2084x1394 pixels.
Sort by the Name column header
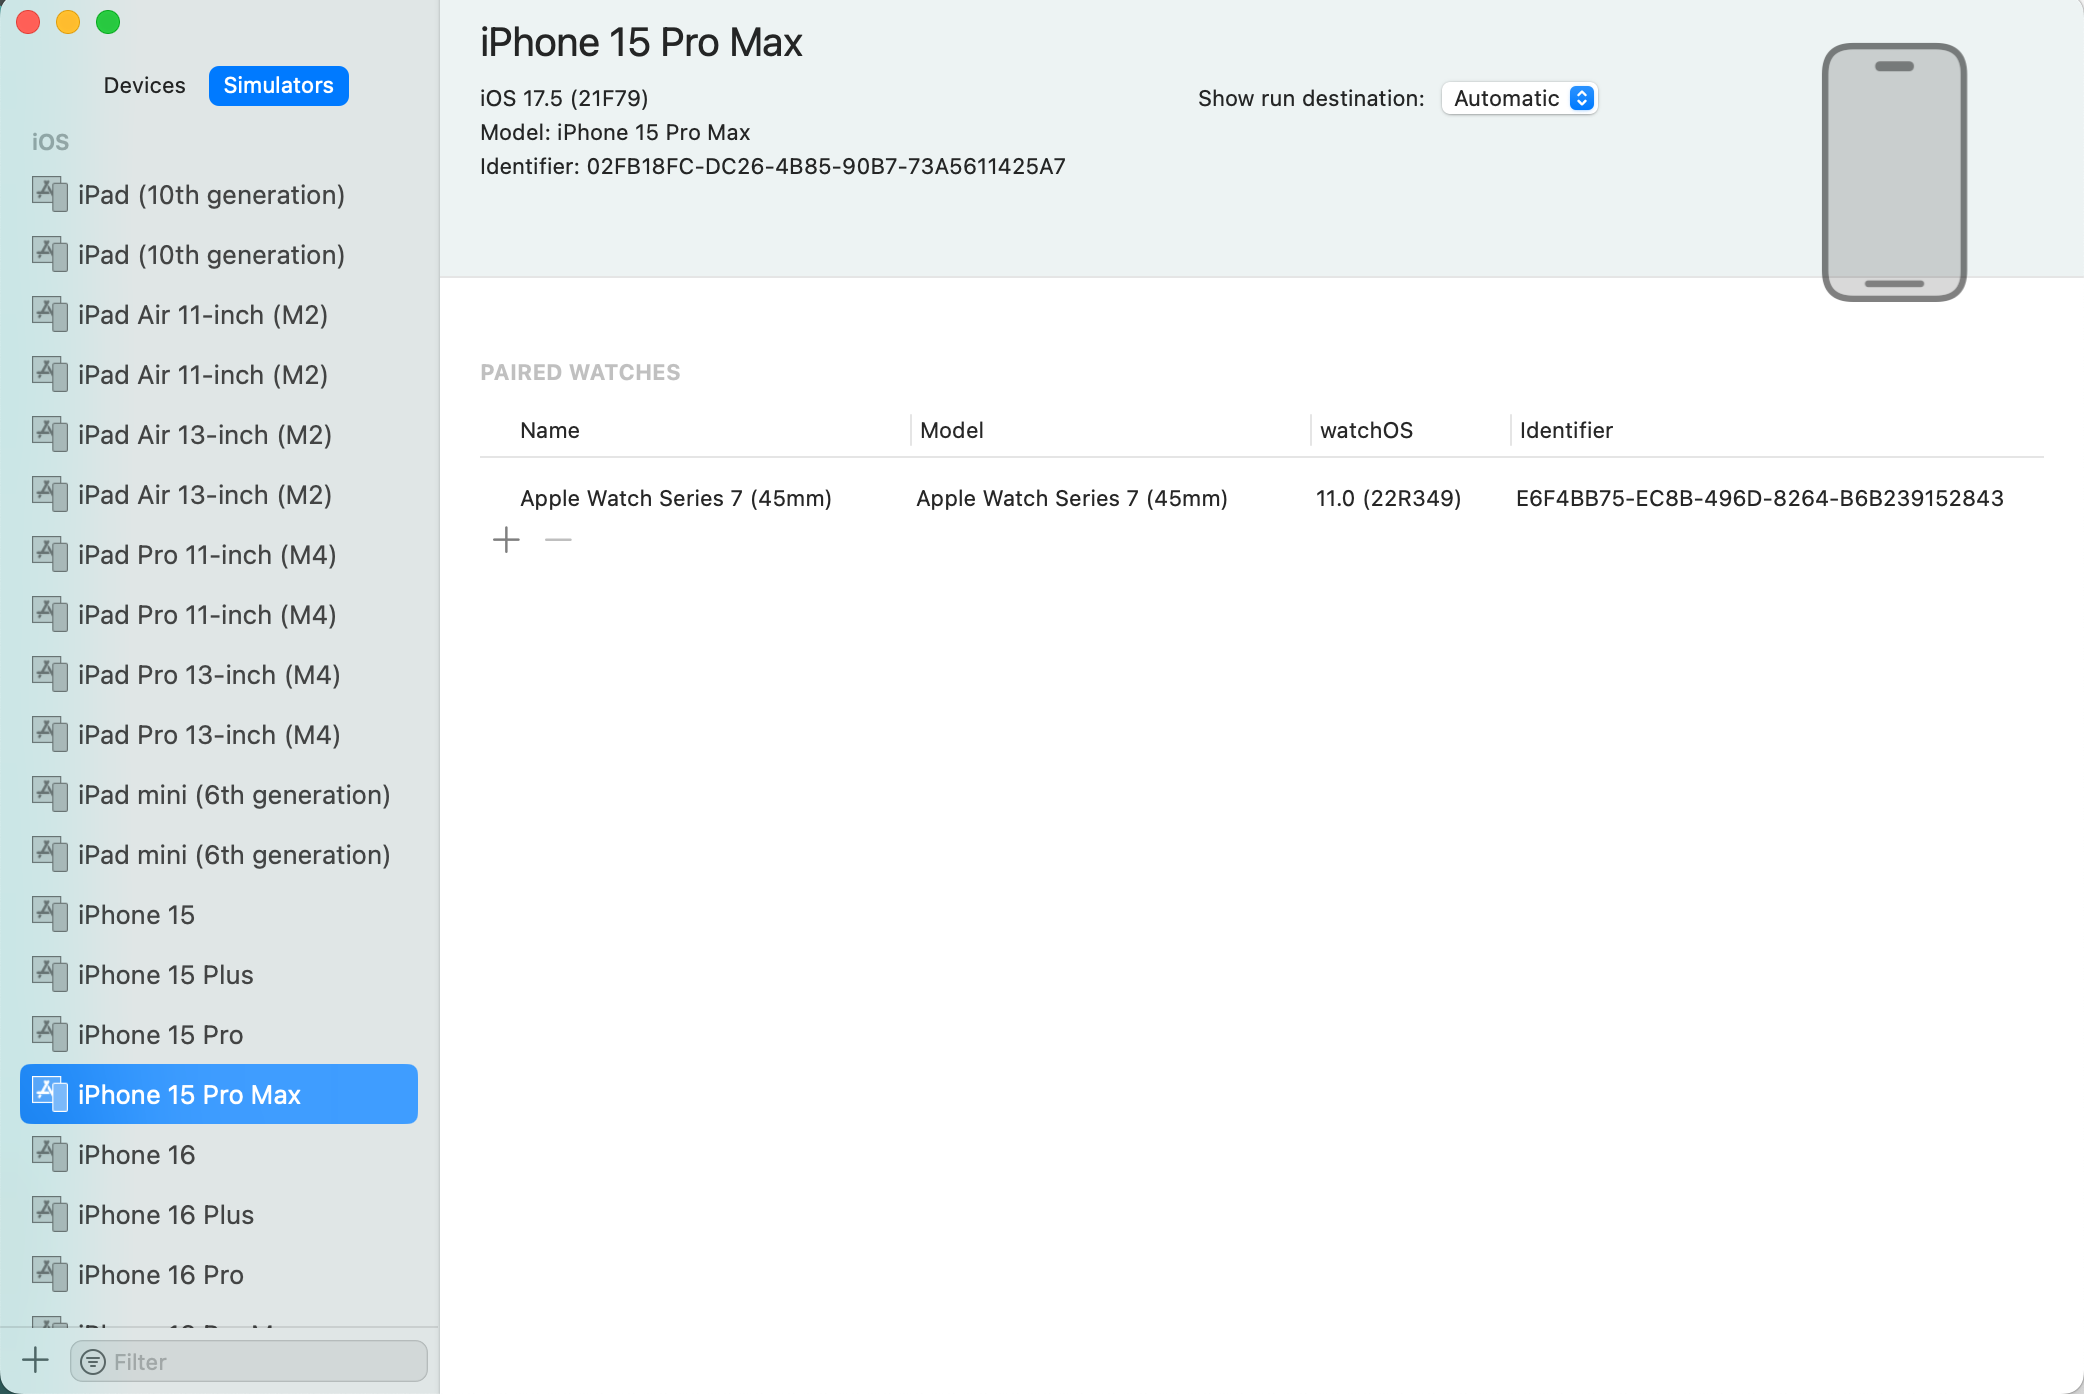click(x=550, y=430)
